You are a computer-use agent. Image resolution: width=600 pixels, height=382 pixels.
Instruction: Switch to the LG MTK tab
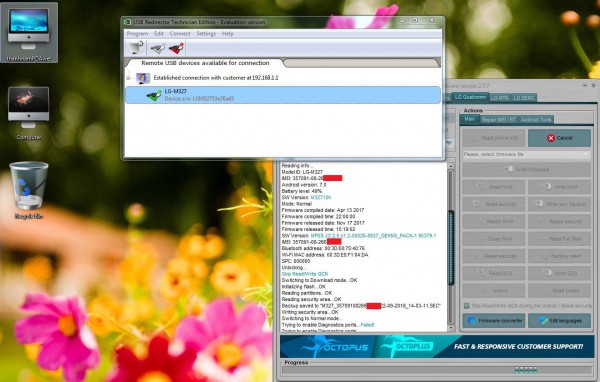point(500,98)
